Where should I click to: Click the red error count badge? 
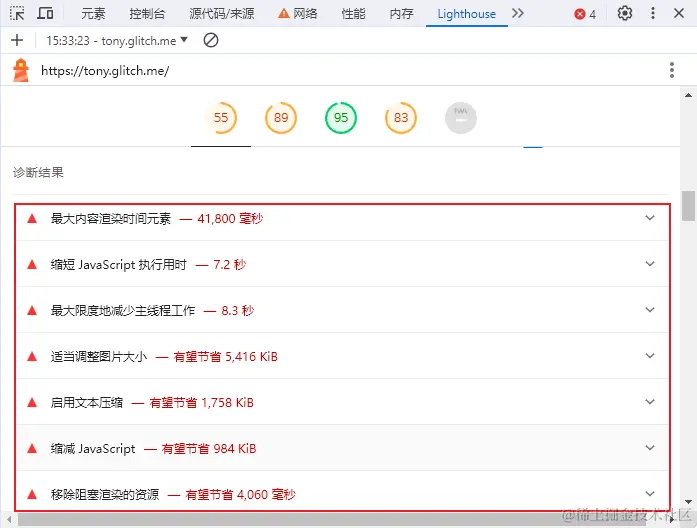(585, 14)
